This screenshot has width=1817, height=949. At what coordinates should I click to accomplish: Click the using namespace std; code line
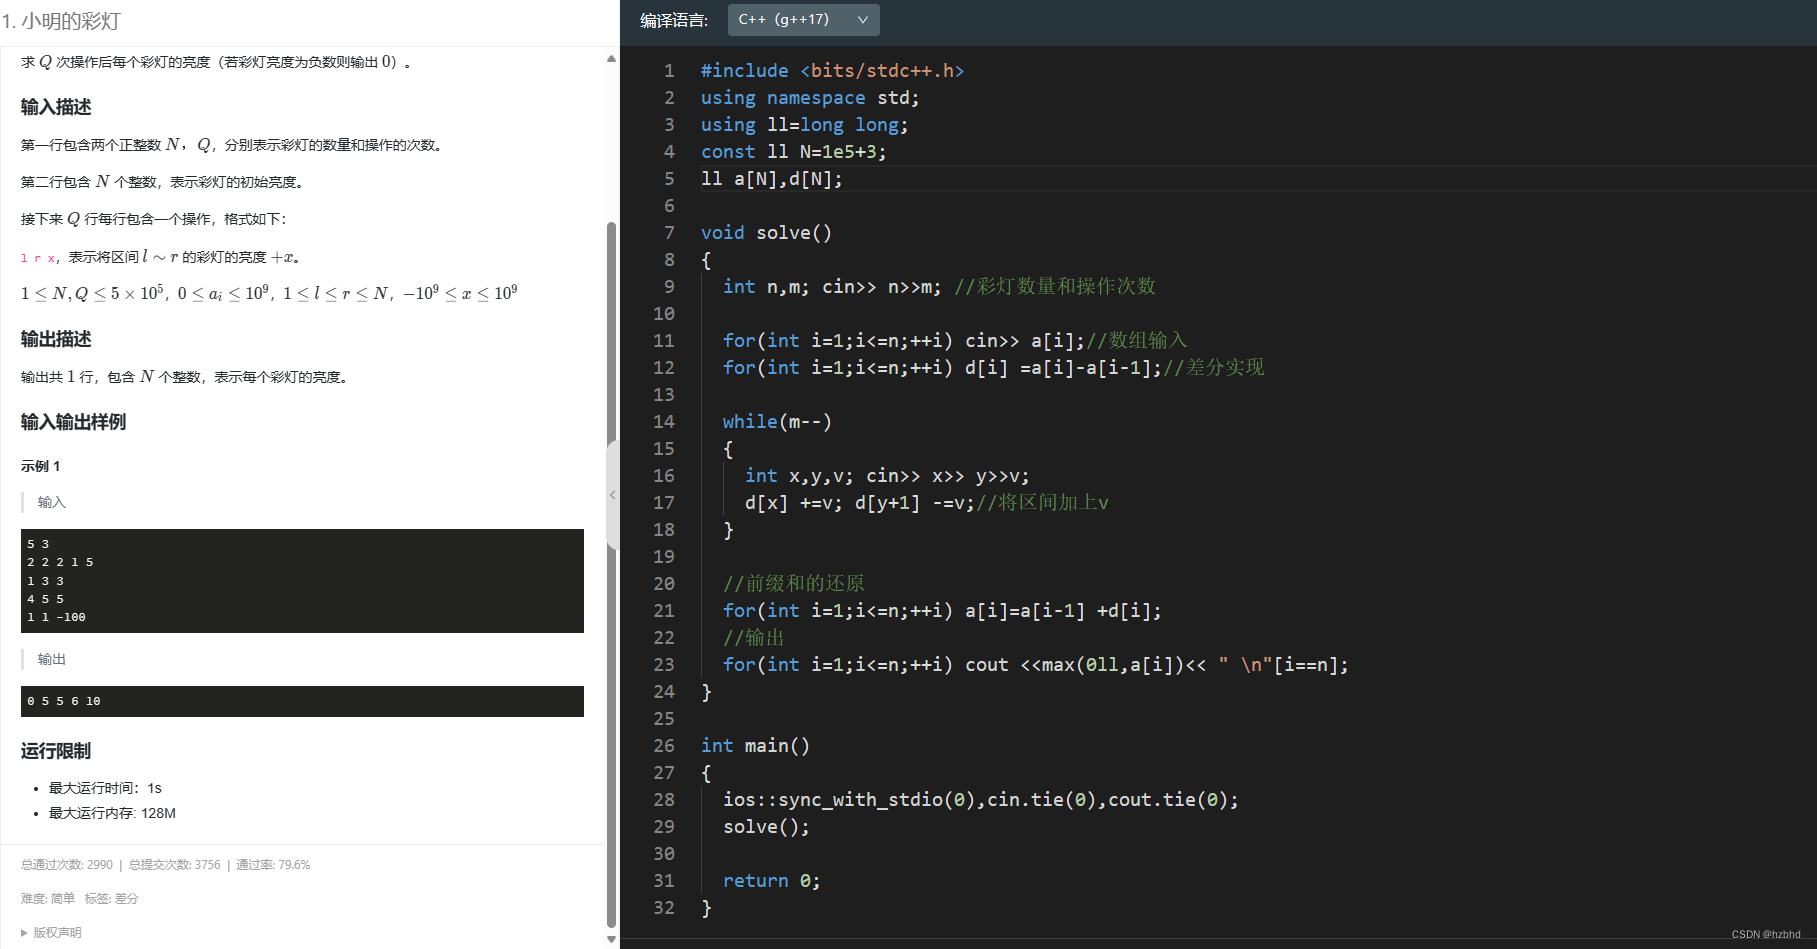click(x=810, y=98)
